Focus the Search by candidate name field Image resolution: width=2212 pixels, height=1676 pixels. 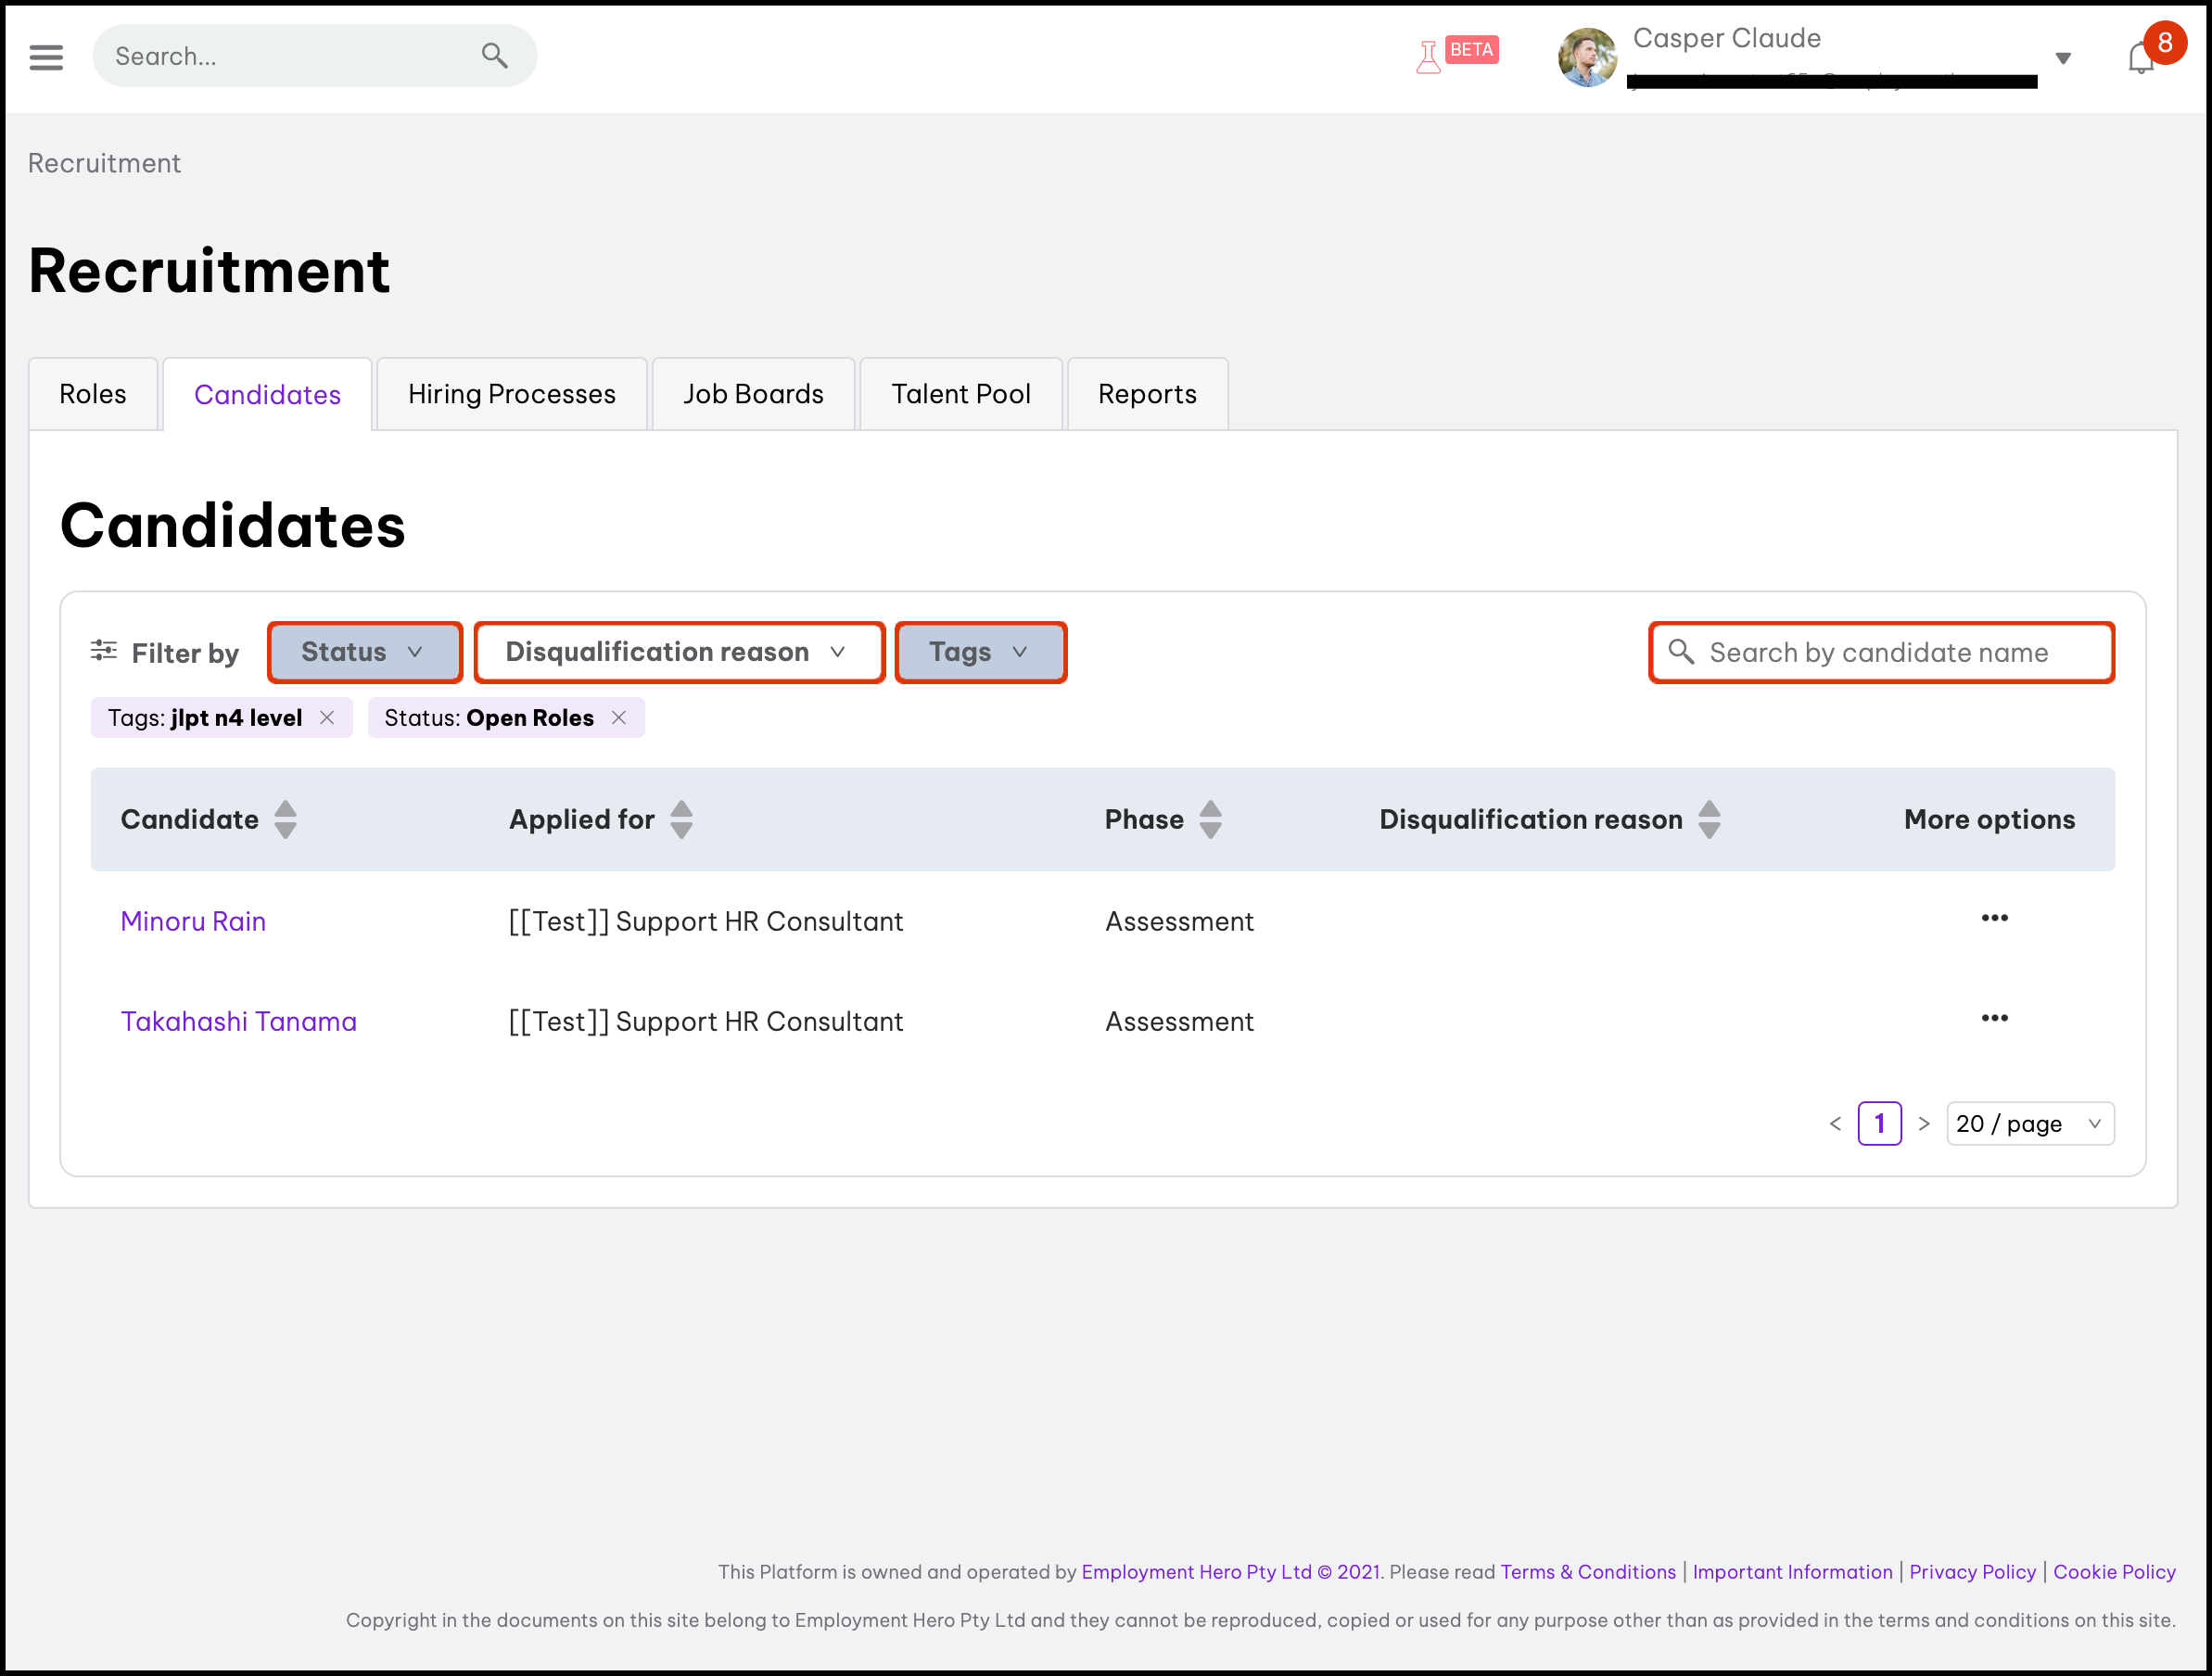pos(1880,652)
